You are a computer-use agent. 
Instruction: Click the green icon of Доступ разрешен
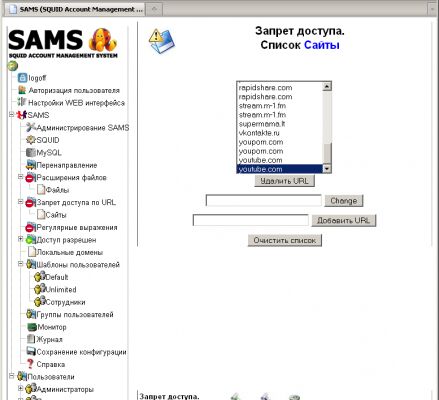click(x=31, y=240)
